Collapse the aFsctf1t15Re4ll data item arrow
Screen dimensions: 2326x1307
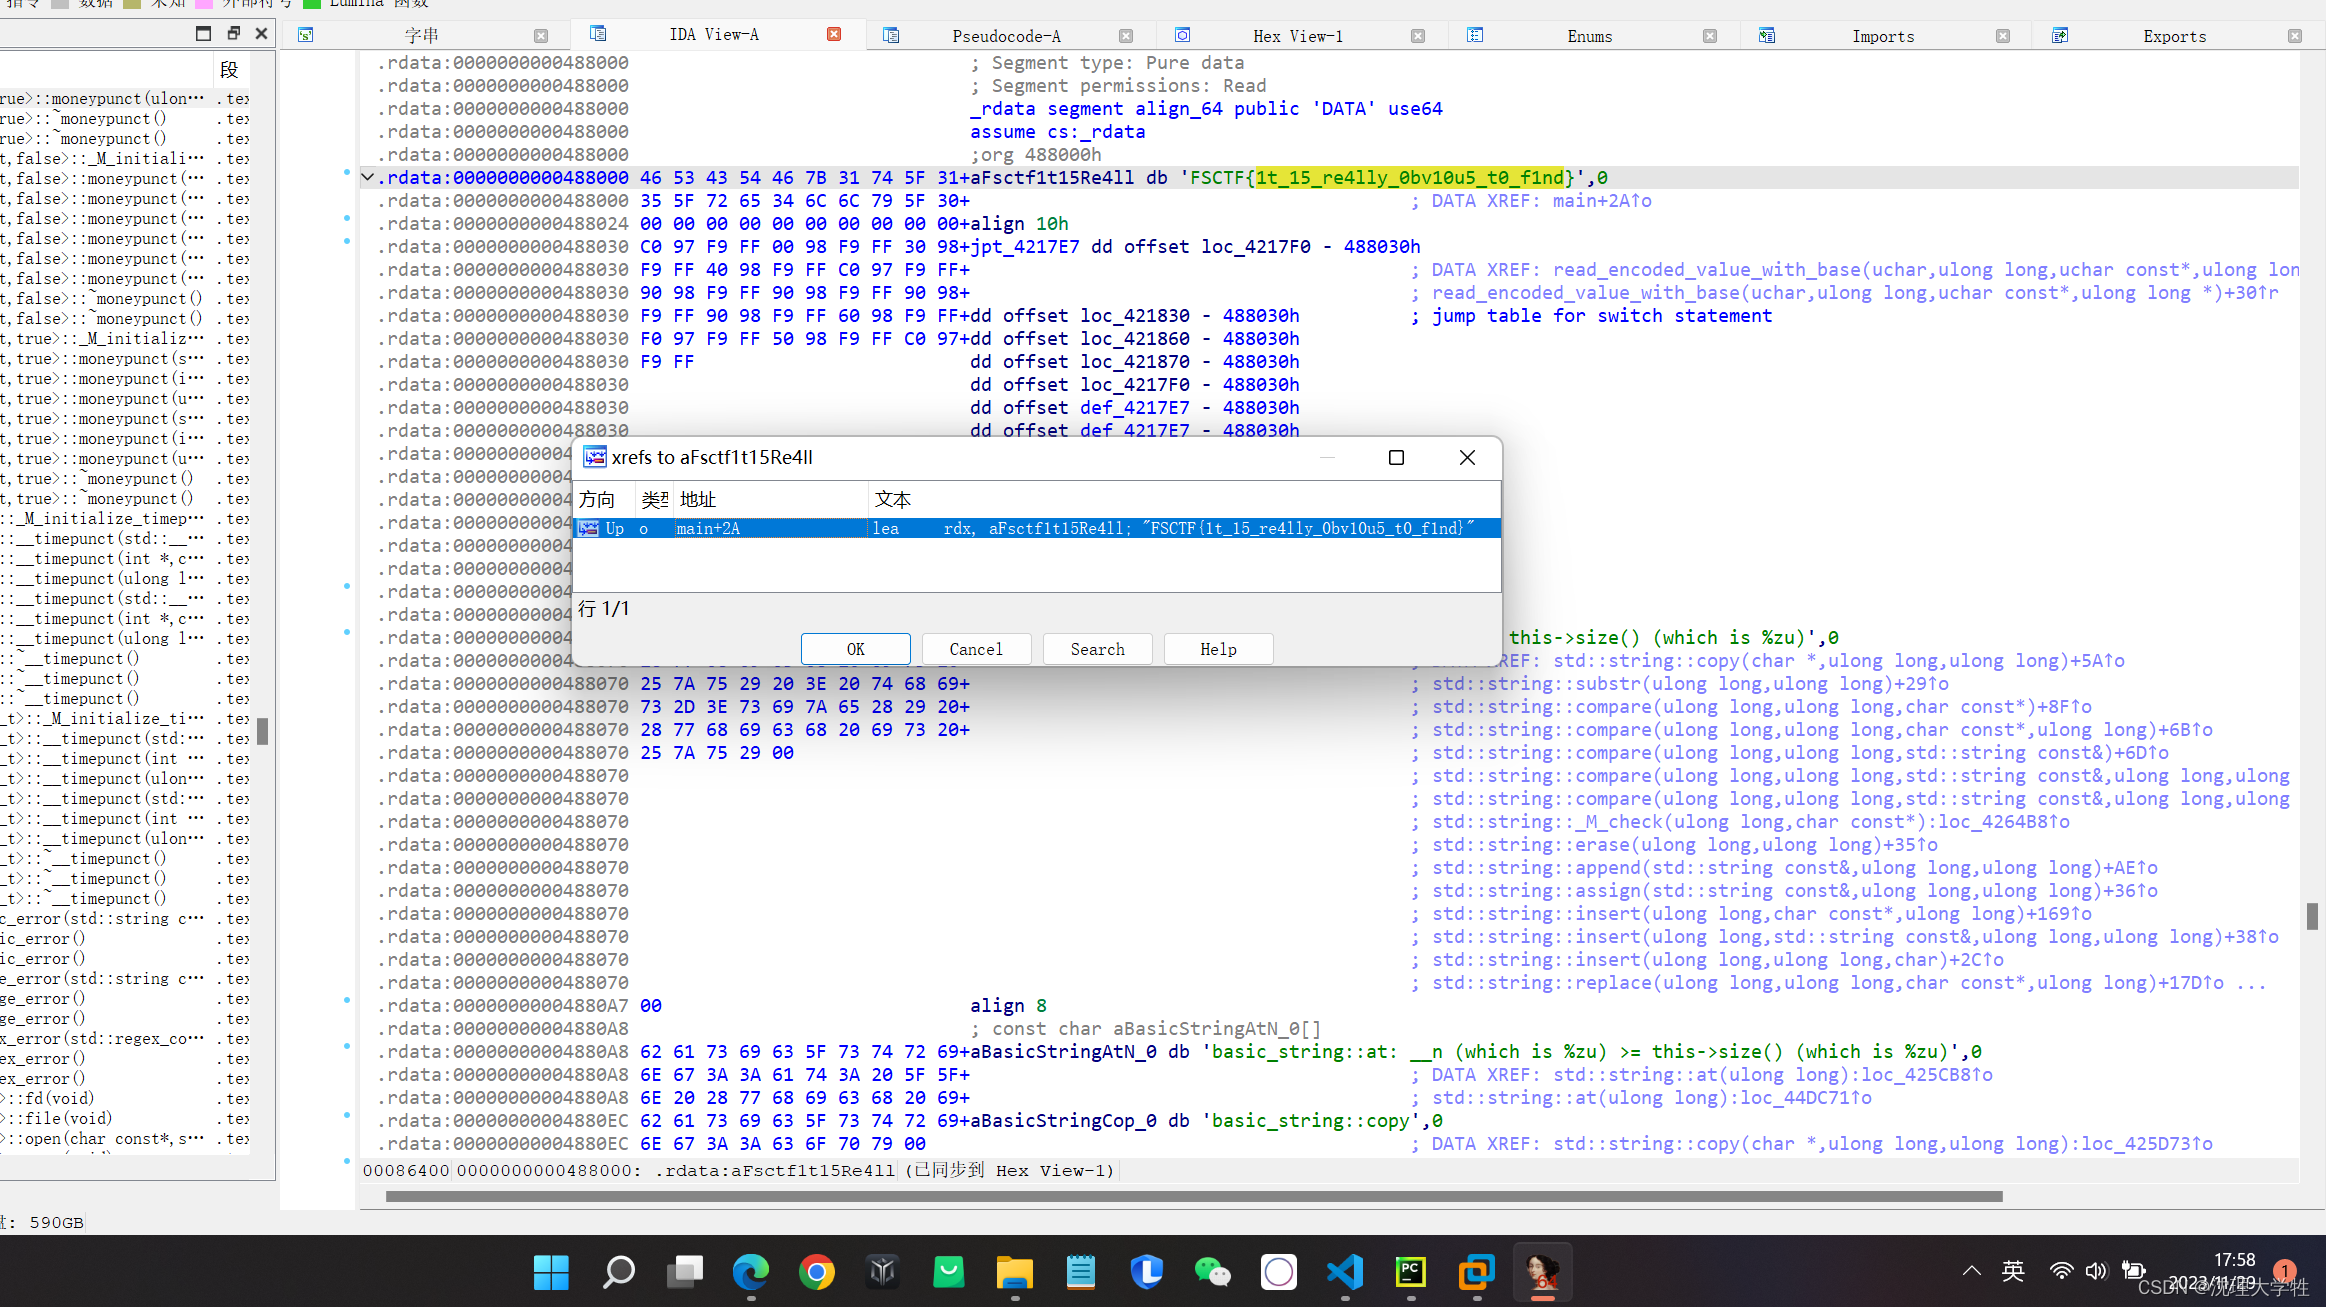(x=367, y=177)
